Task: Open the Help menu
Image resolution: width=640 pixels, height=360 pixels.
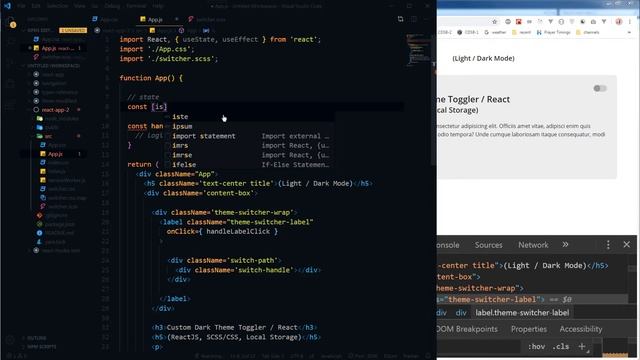Action: (158, 6)
